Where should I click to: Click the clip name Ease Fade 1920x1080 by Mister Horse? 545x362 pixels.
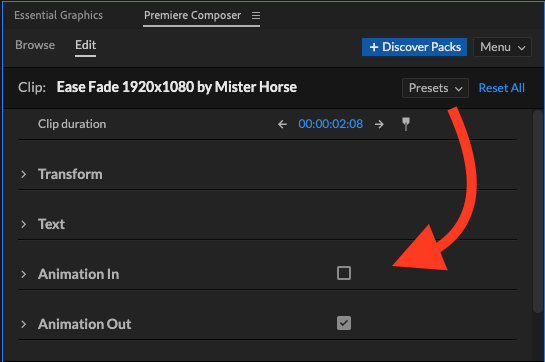(177, 87)
